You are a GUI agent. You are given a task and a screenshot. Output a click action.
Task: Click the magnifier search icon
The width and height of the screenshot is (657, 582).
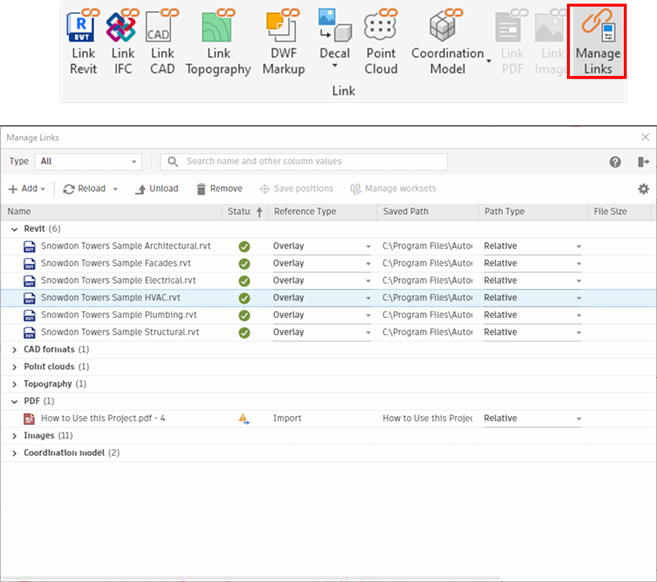(173, 162)
